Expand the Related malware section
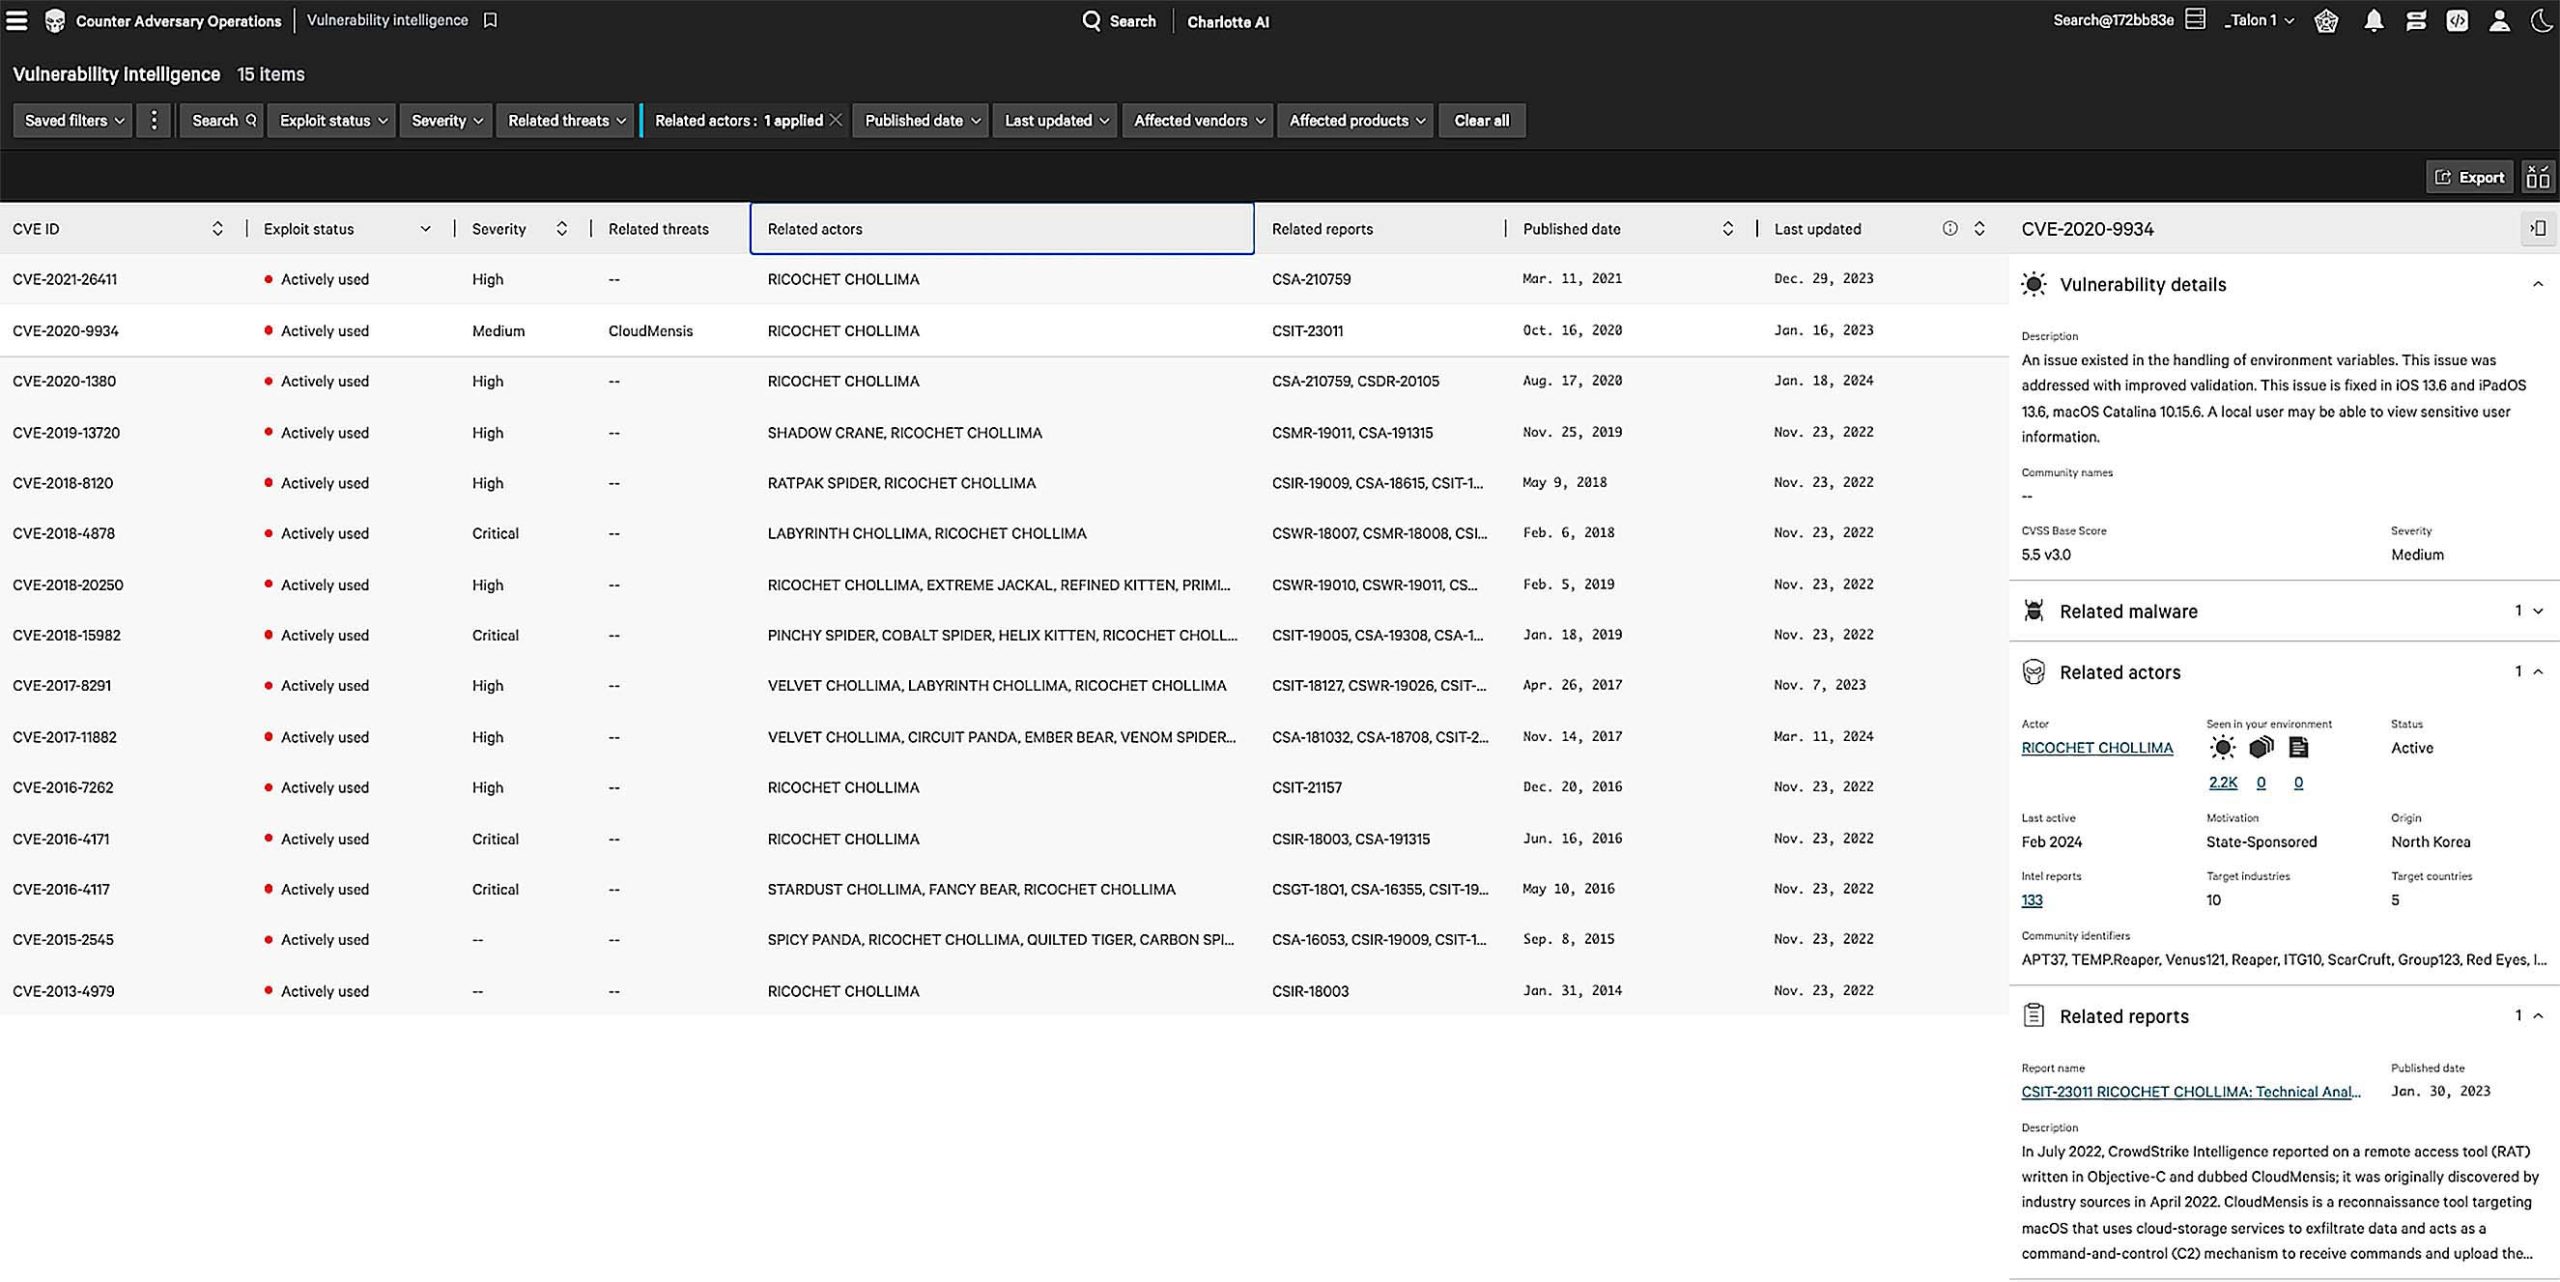The height and width of the screenshot is (1282, 2560). click(2537, 611)
